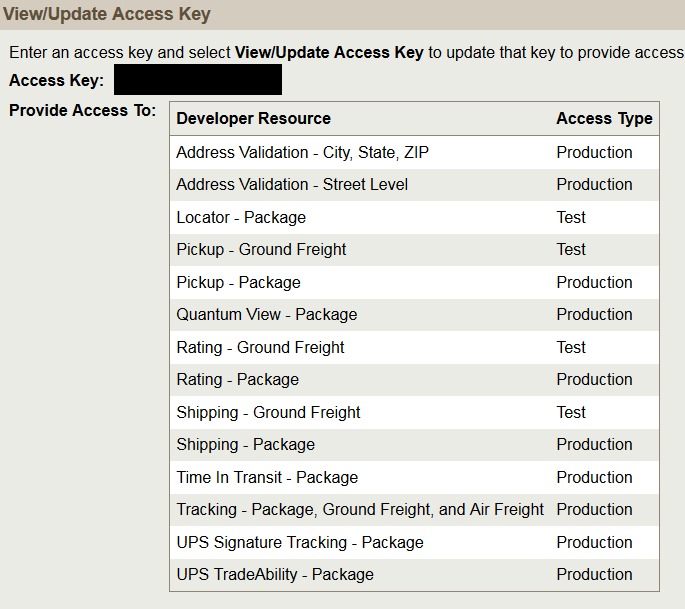The image size is (685, 609).
Task: Click Quantum View - Package resource
Action: coord(266,314)
